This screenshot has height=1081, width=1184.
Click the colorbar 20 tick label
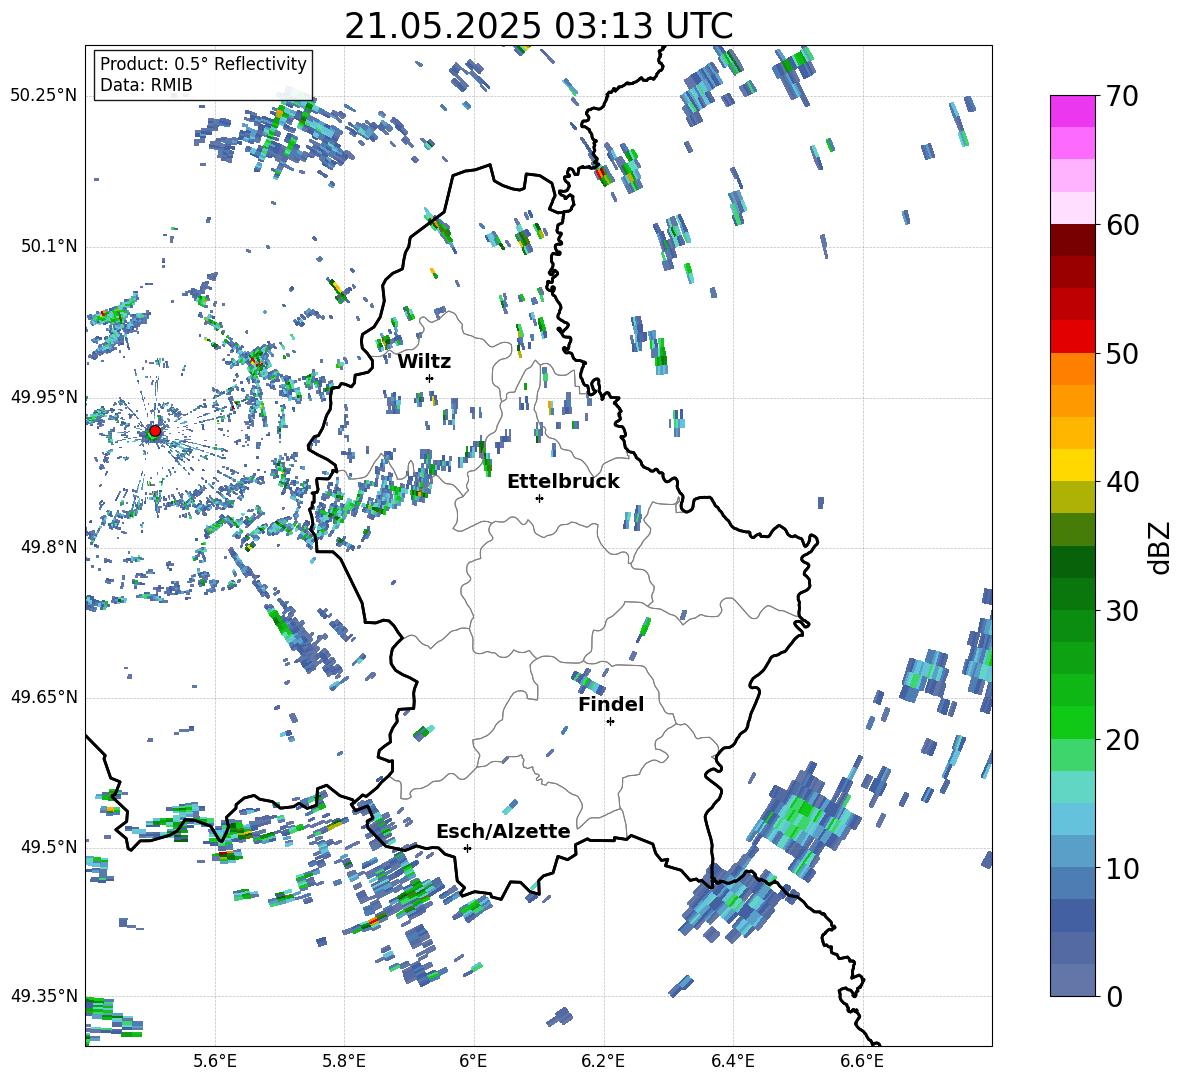[1122, 739]
